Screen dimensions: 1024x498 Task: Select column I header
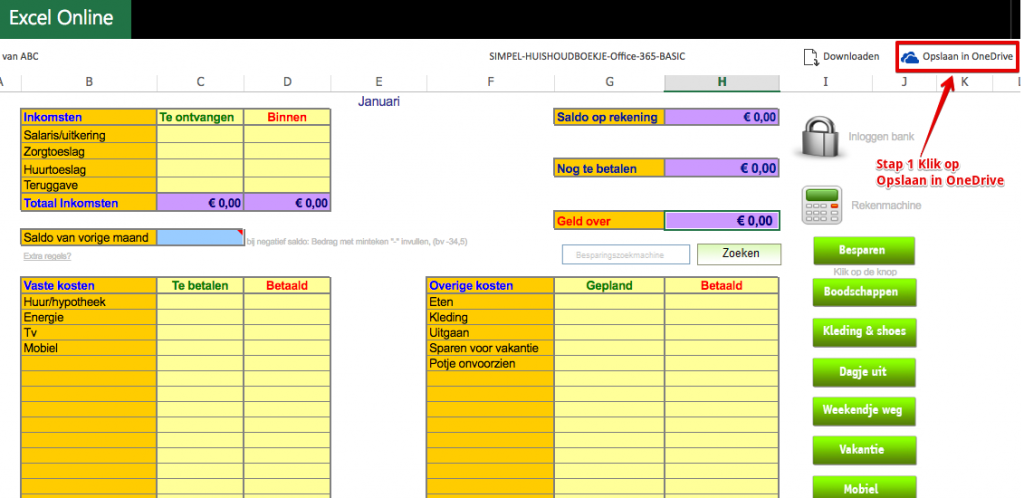click(825, 82)
